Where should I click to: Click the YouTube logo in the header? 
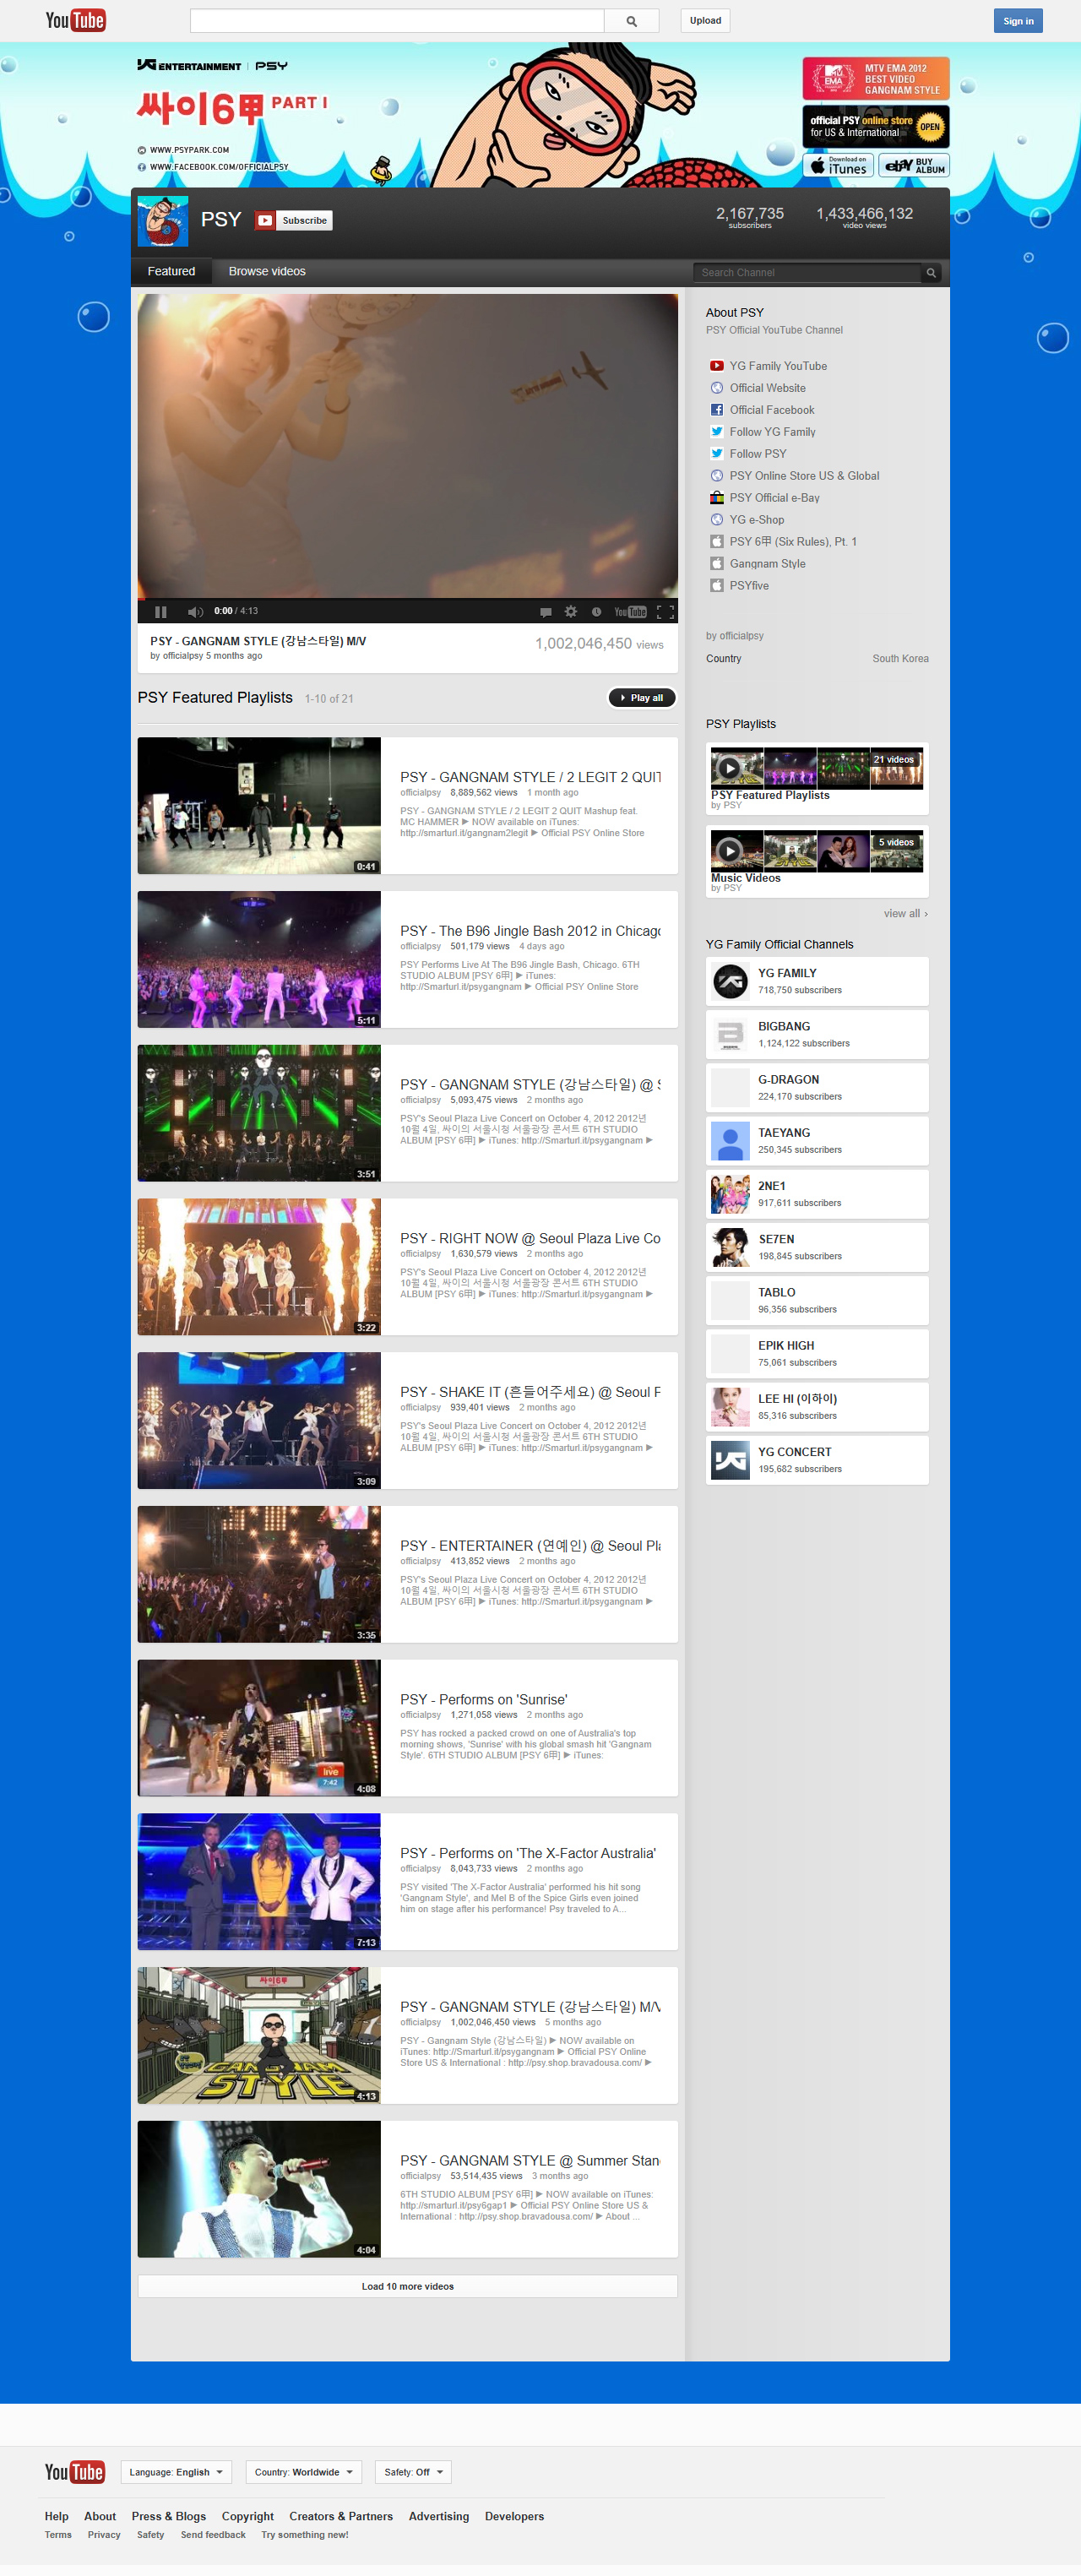[x=76, y=20]
